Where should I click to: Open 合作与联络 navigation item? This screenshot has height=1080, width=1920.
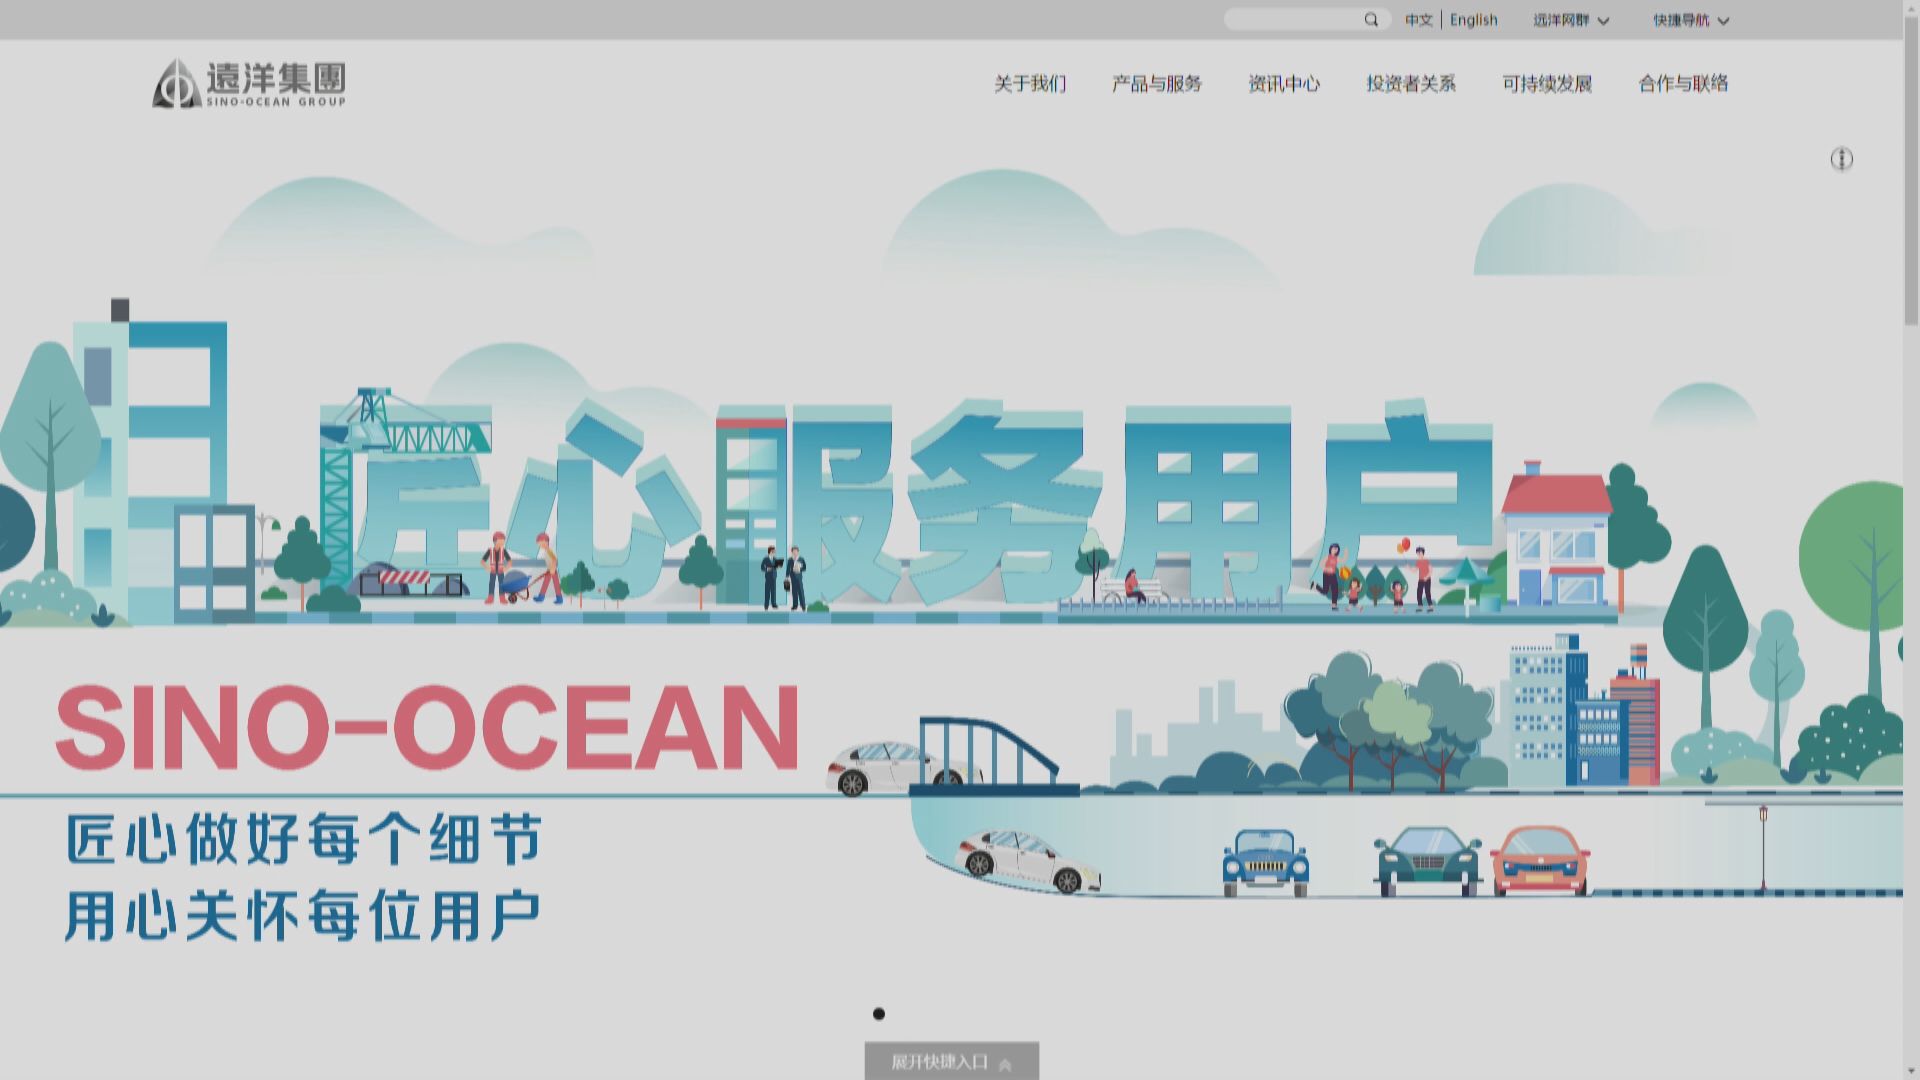[1683, 84]
